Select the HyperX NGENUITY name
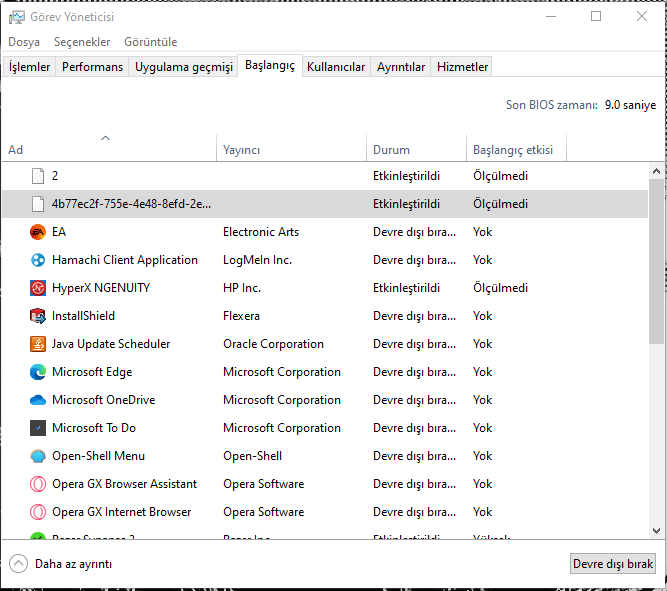The height and width of the screenshot is (591, 667). click(101, 288)
